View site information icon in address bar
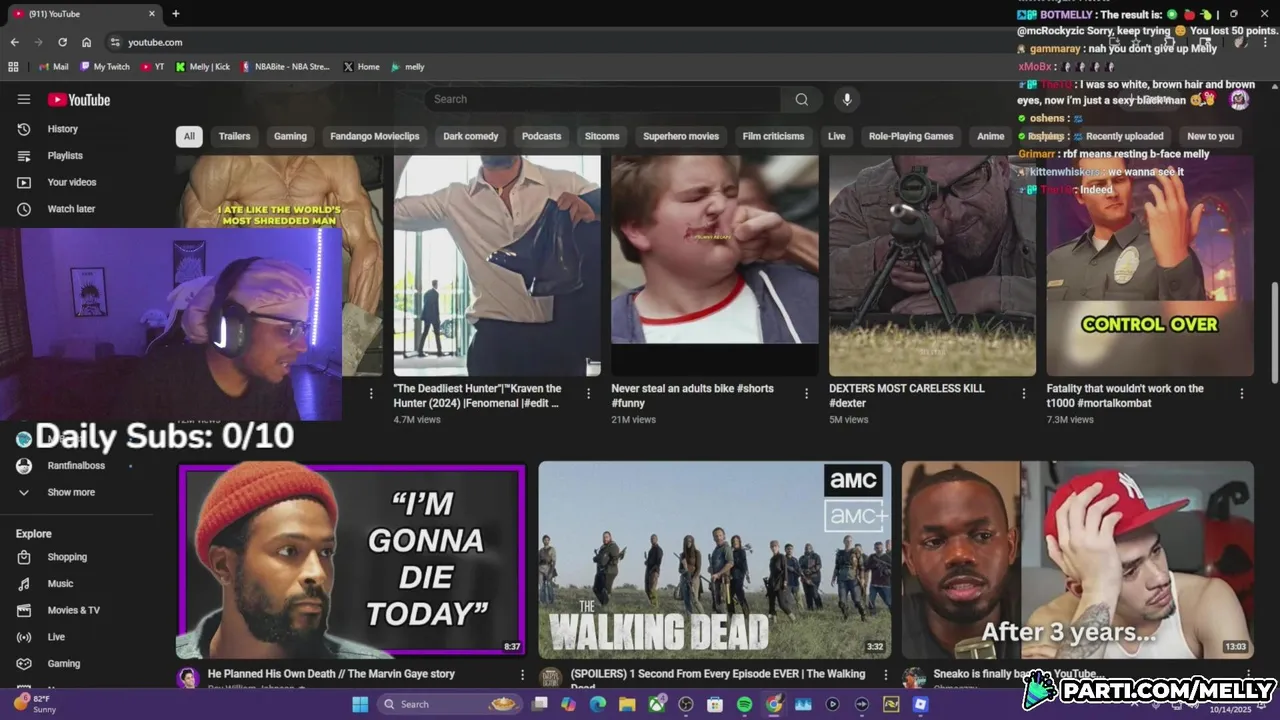This screenshot has height=720, width=1280. [x=115, y=42]
